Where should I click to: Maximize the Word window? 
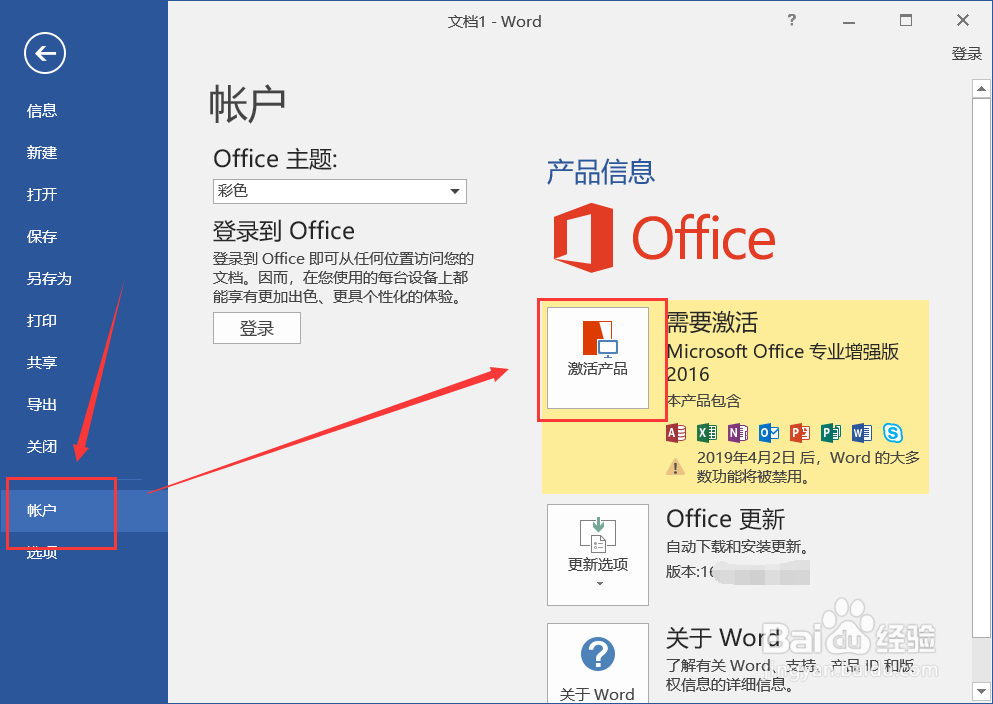(906, 21)
